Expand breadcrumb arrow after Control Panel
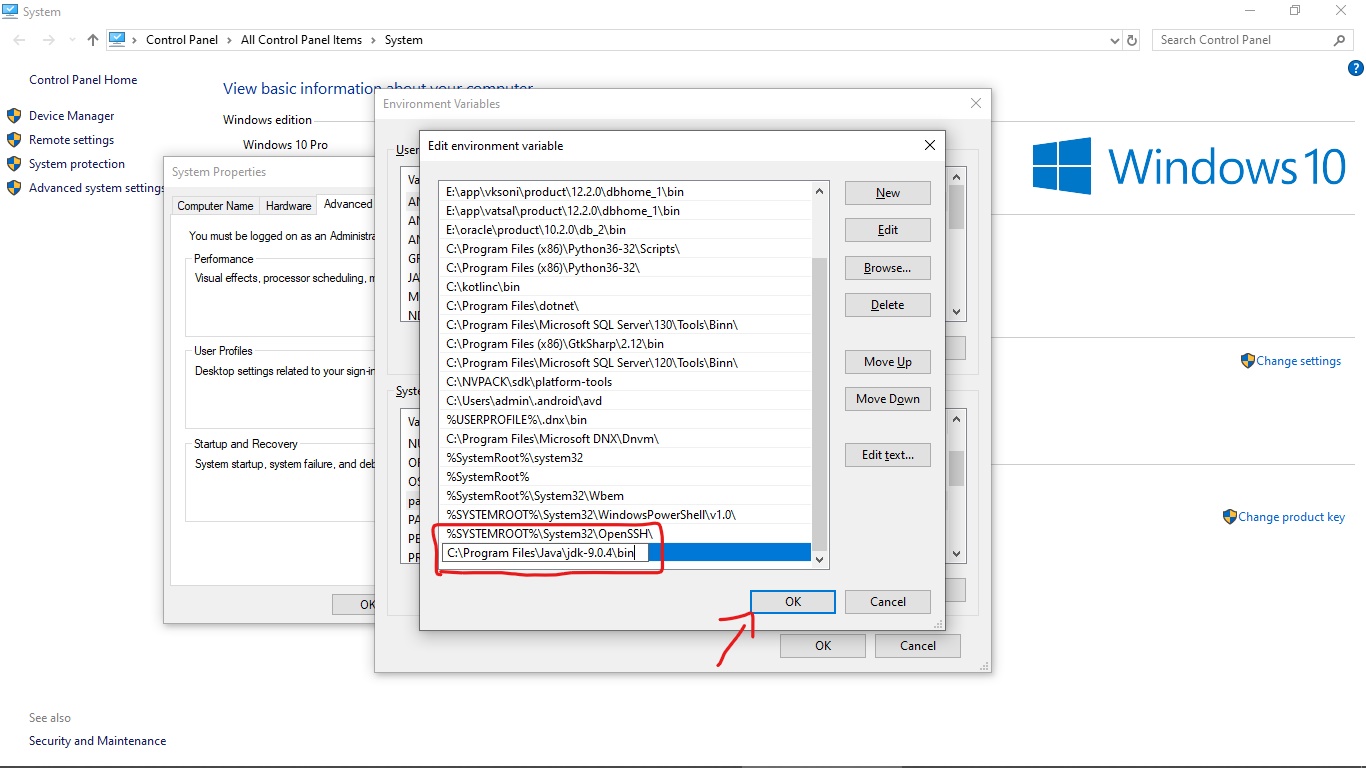 click(230, 40)
